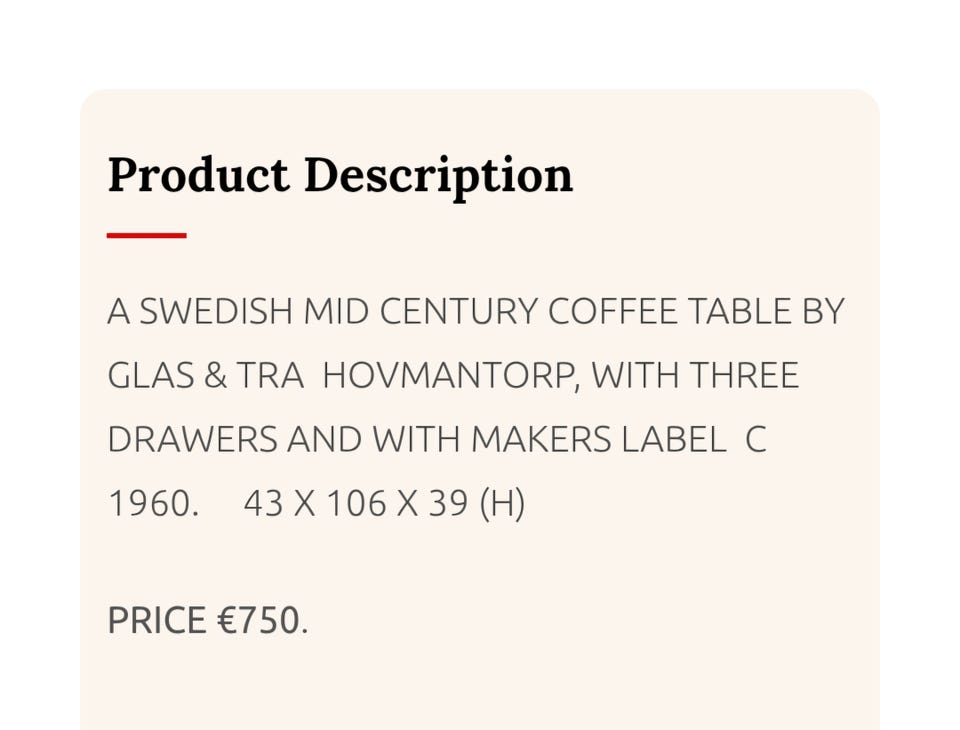This screenshot has width=960, height=730.
Task: Click the "43" dimension value
Action: (263, 503)
